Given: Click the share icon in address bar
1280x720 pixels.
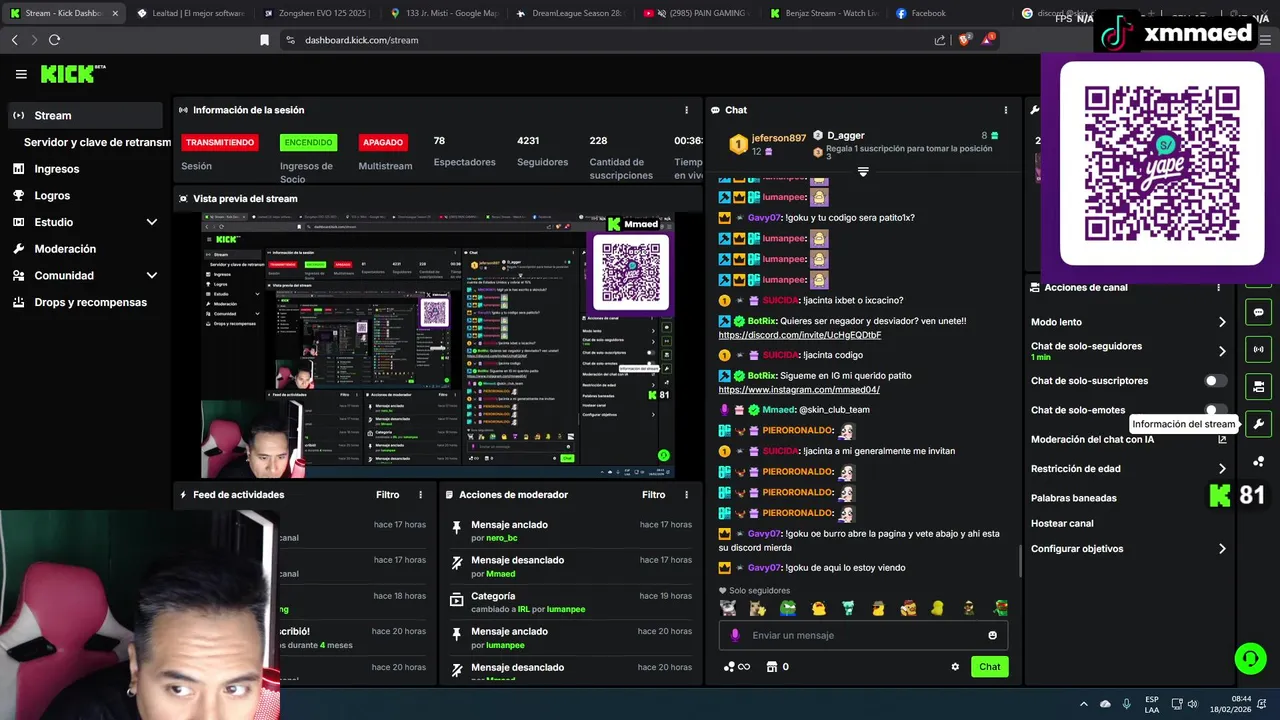Looking at the screenshot, I should pyautogui.click(x=940, y=40).
